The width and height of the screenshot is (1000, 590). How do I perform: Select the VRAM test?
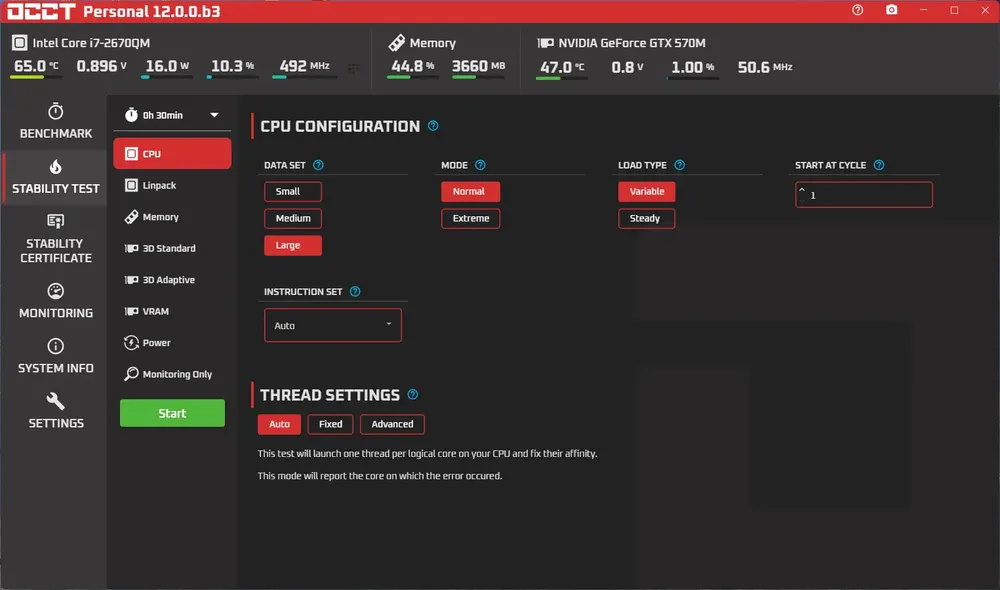[x=172, y=311]
